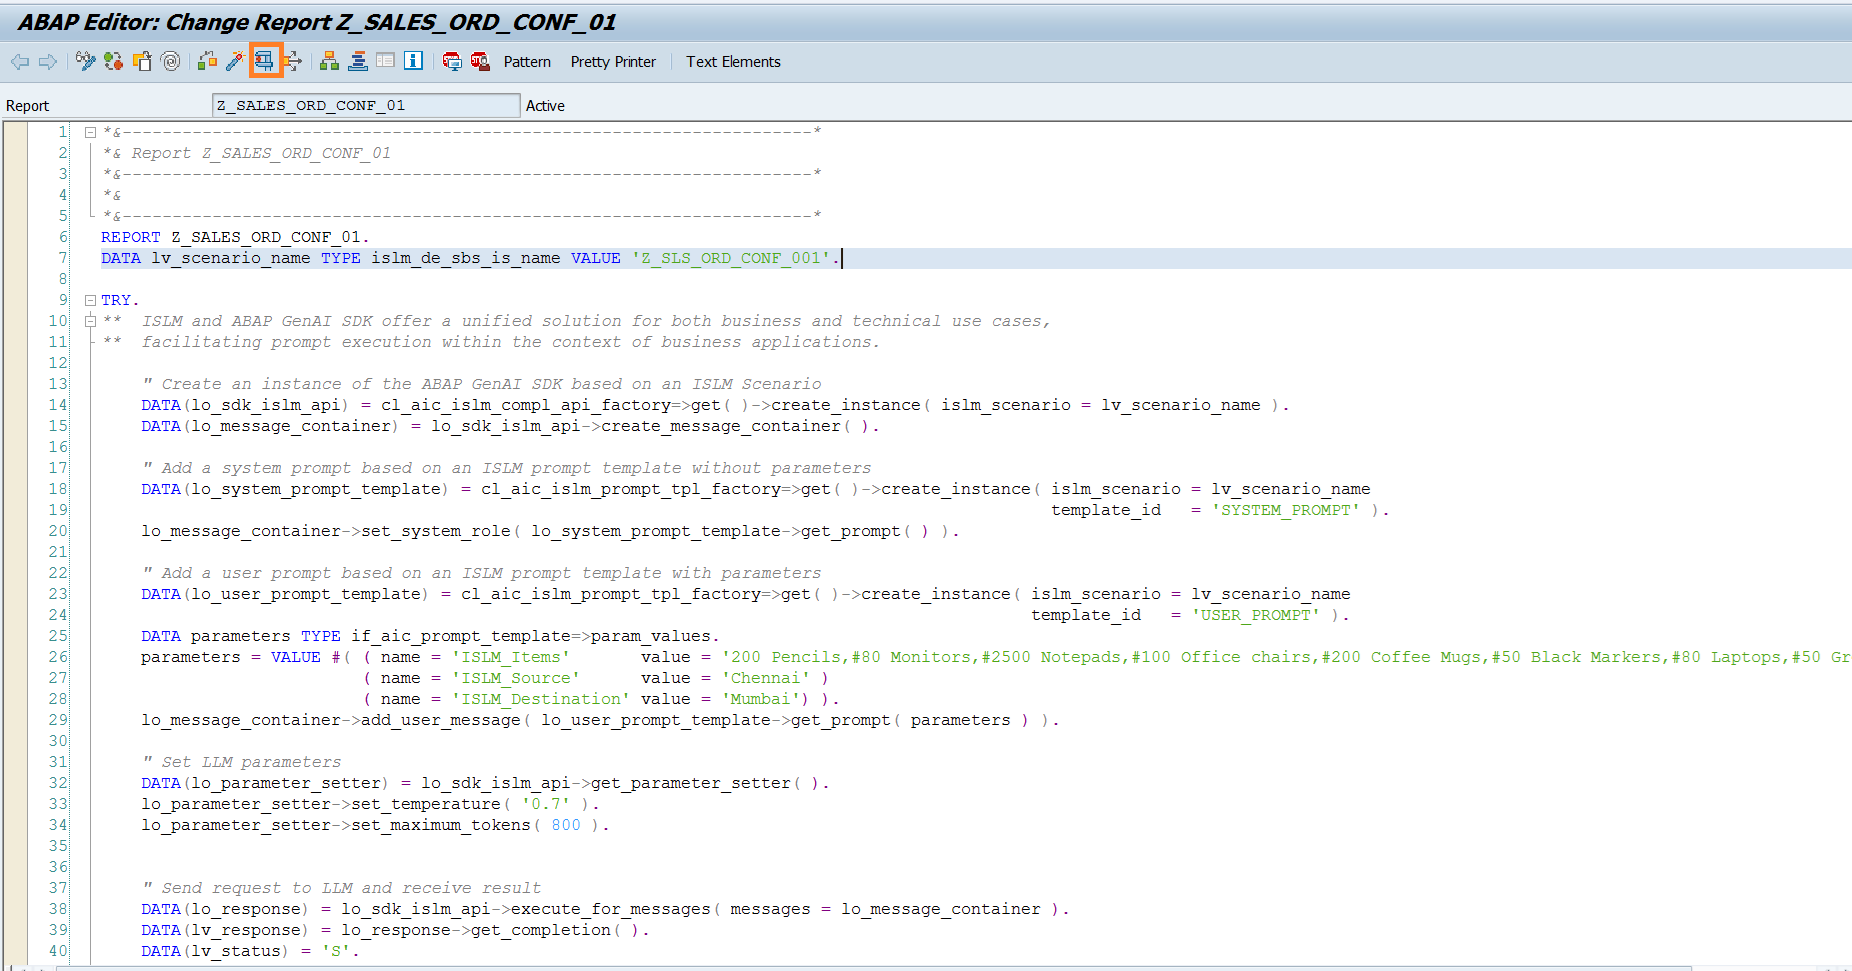Screen dimensions: 1852x971
Task: Set an external breakpoint via the stop-sign user icon
Action: pos(480,62)
